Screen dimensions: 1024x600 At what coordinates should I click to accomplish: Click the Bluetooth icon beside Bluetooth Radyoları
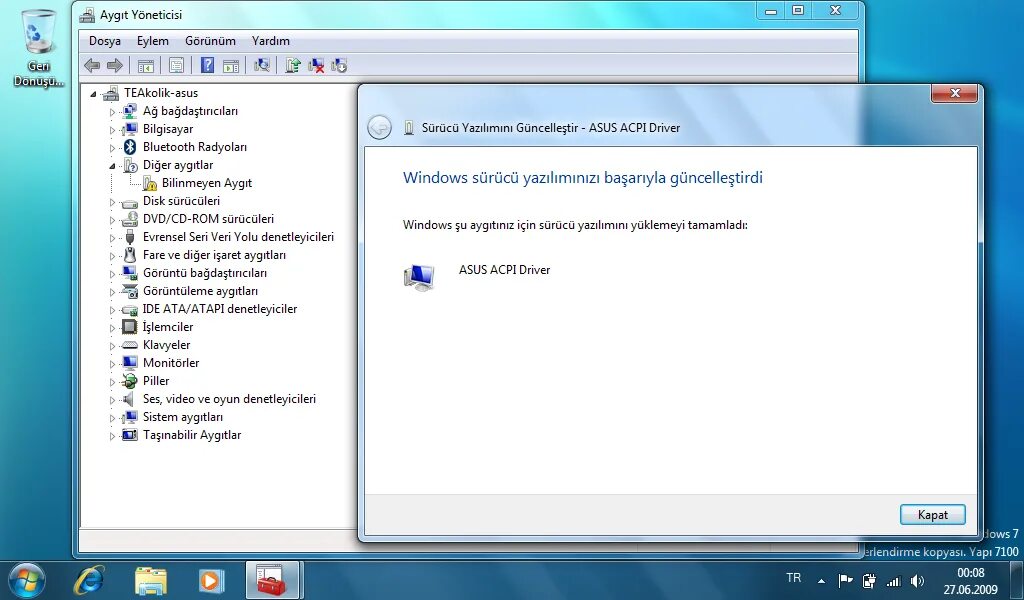coord(130,147)
